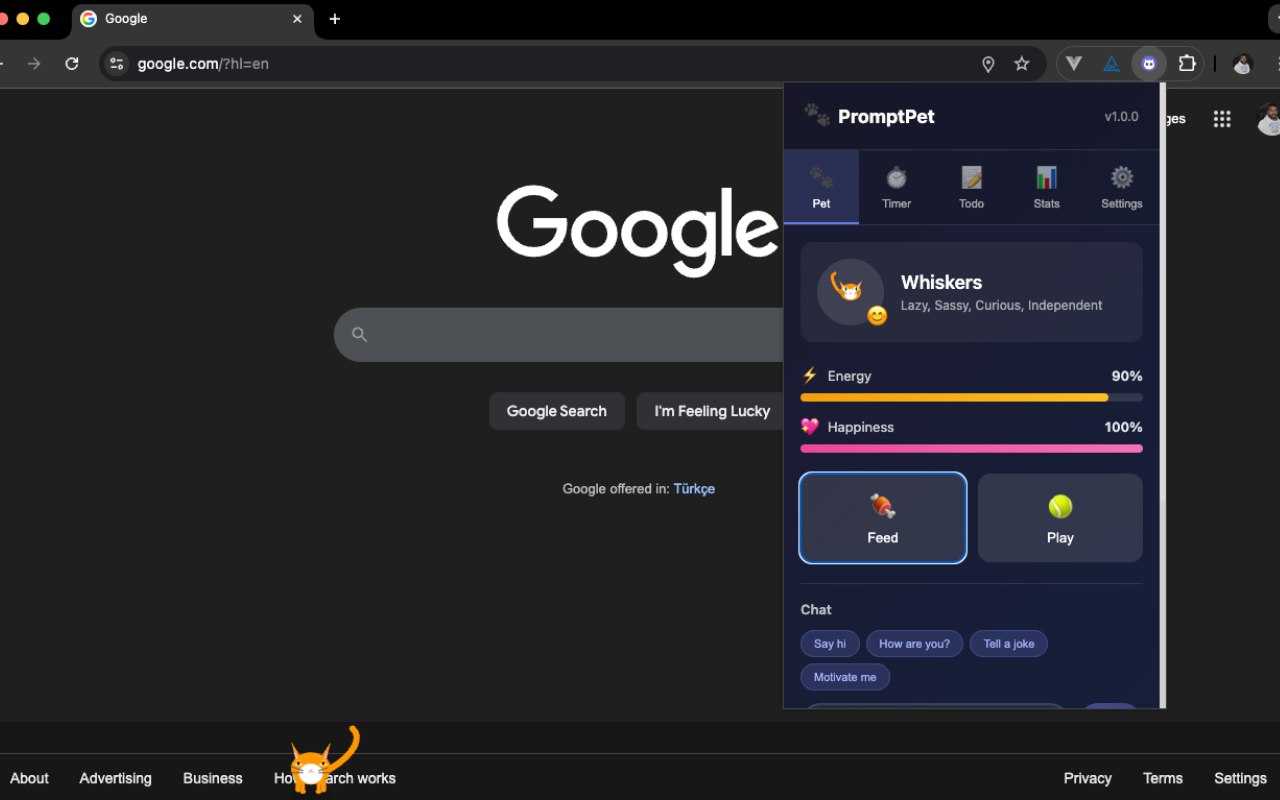Click the I'm Feeling Lucky button
This screenshot has height=800, width=1280.
[712, 411]
